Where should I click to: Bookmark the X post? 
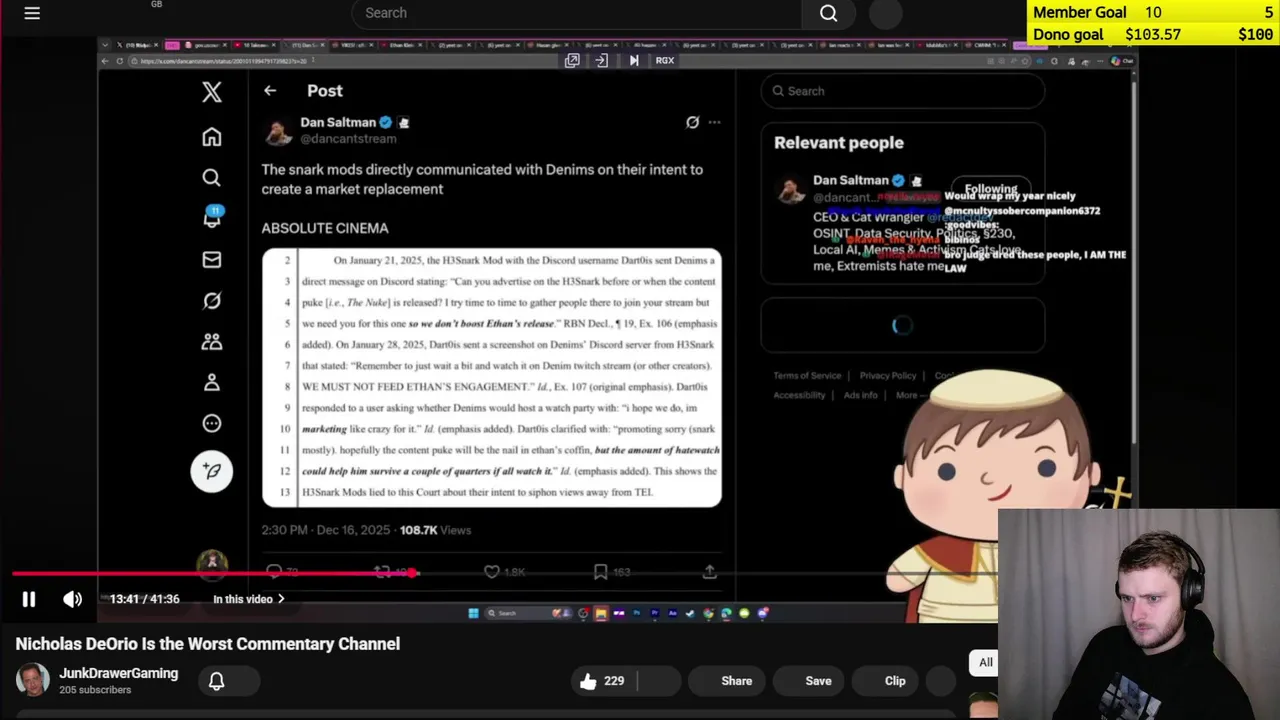tap(600, 572)
